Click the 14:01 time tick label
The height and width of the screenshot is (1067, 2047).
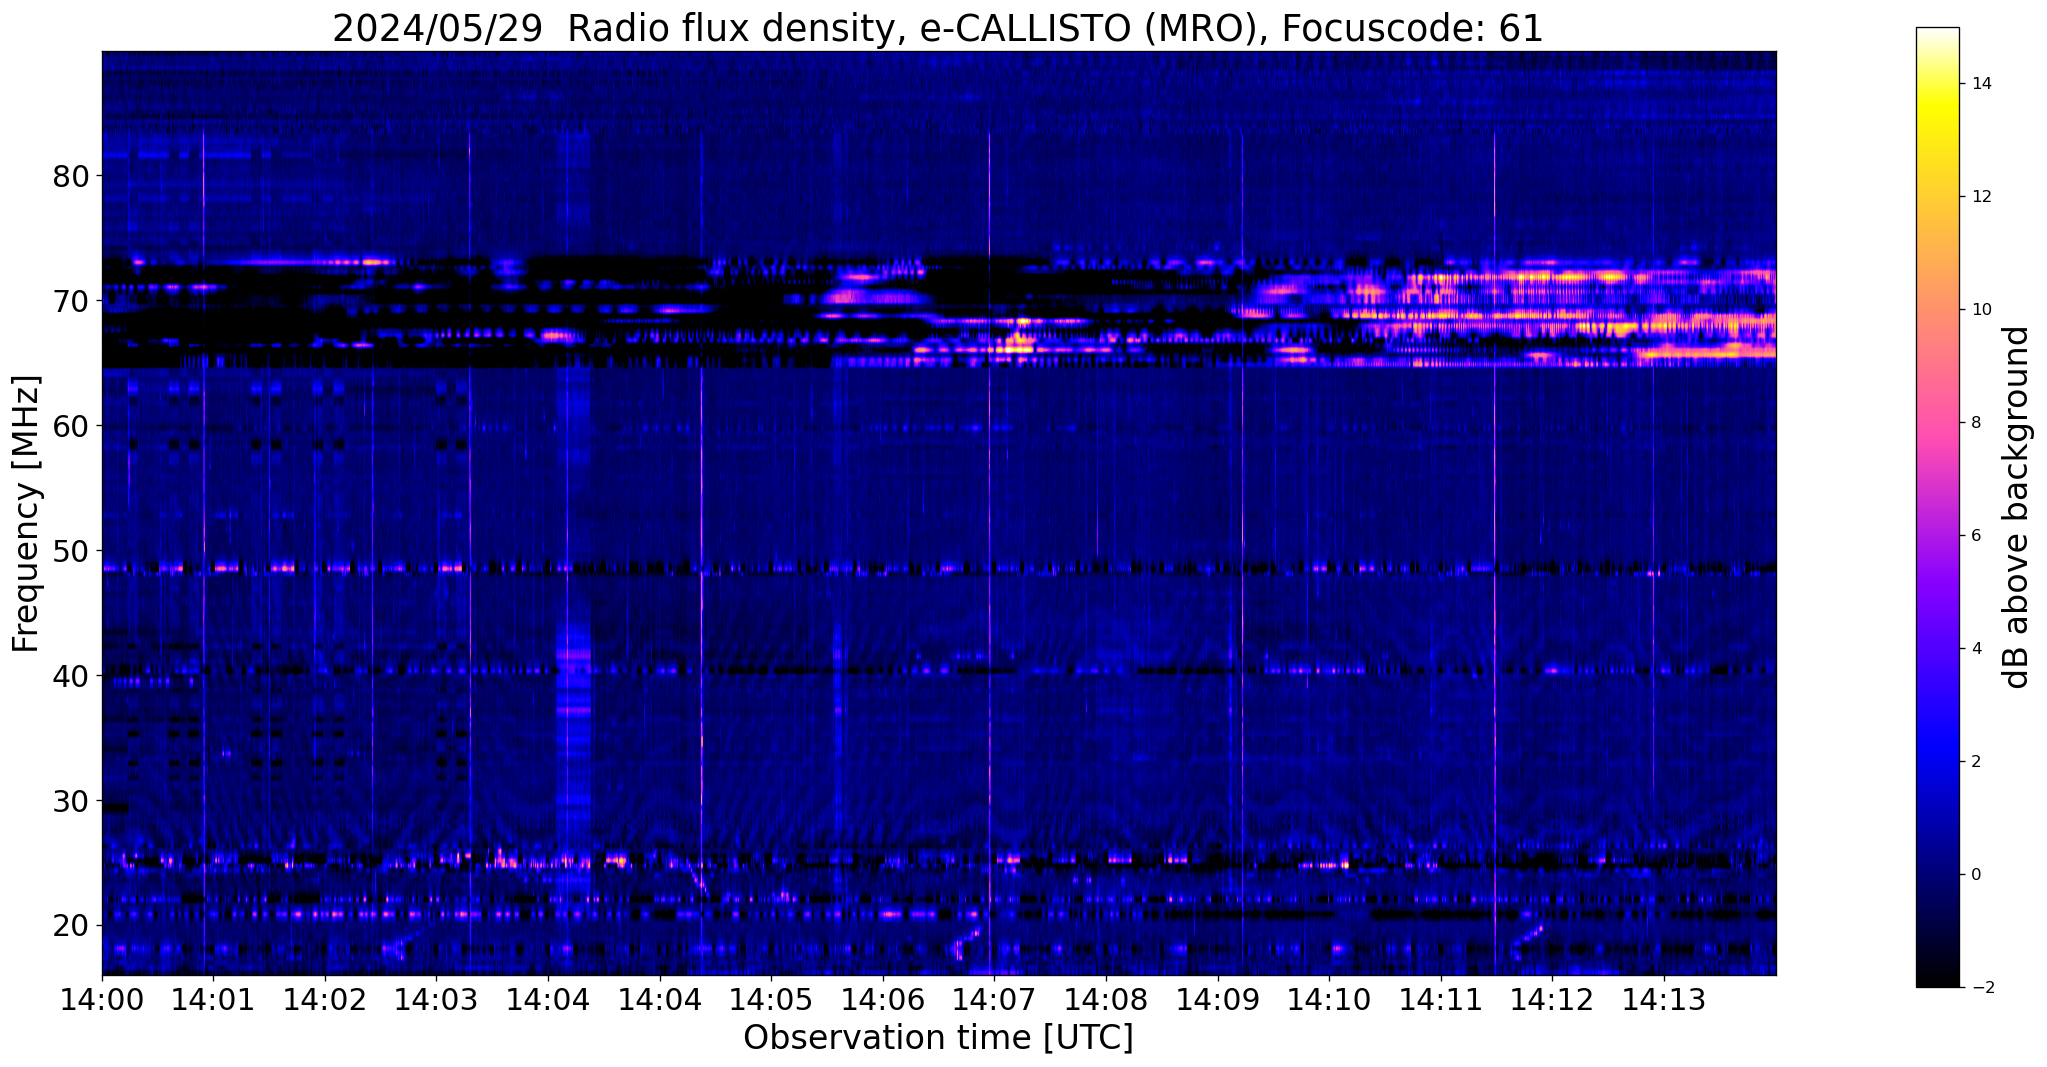[x=213, y=999]
